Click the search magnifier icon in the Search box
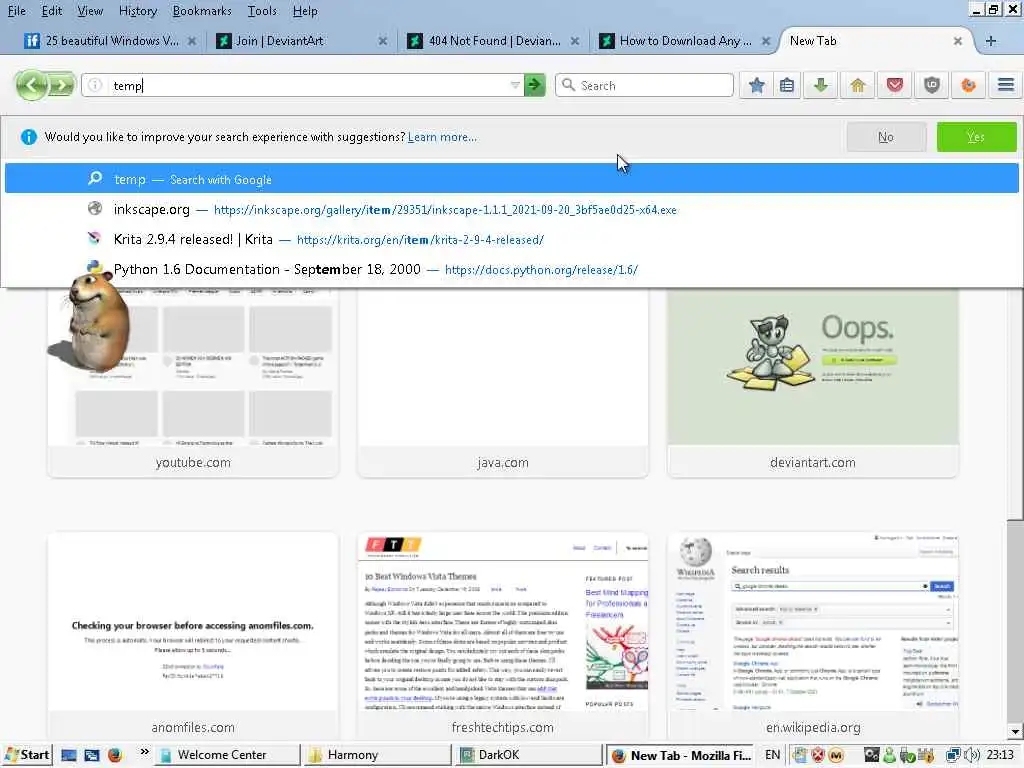The height and width of the screenshot is (768, 1024). 568,86
